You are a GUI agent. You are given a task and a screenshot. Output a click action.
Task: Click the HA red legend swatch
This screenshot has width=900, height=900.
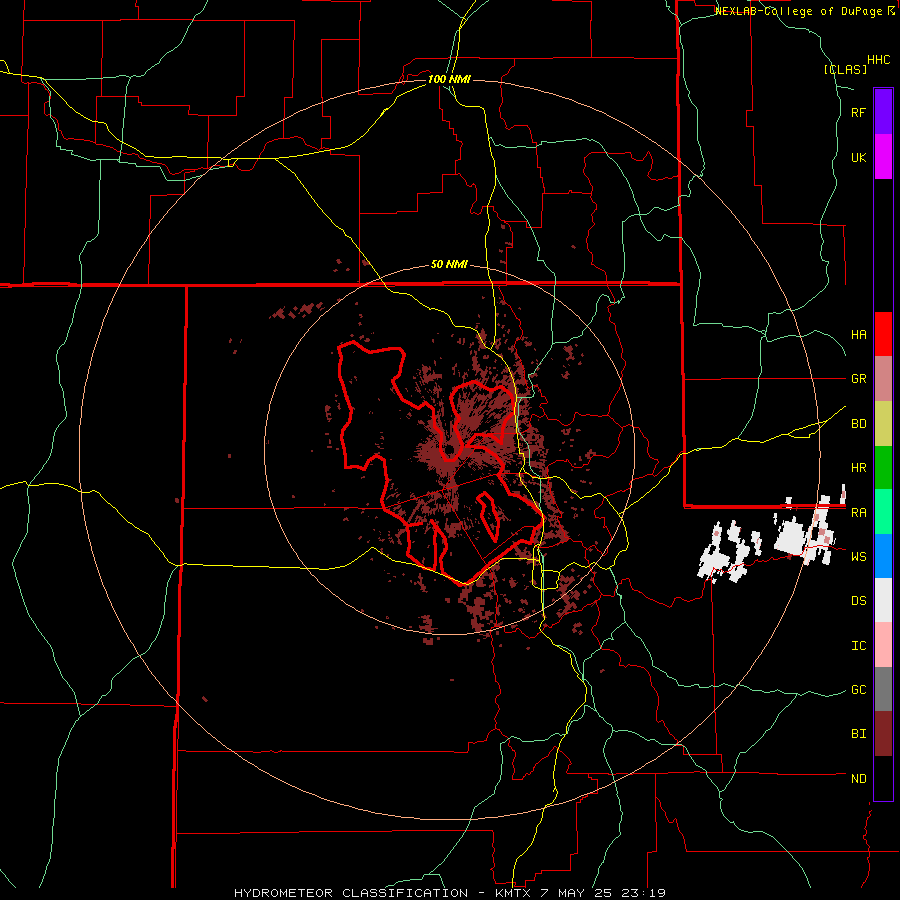coord(883,334)
